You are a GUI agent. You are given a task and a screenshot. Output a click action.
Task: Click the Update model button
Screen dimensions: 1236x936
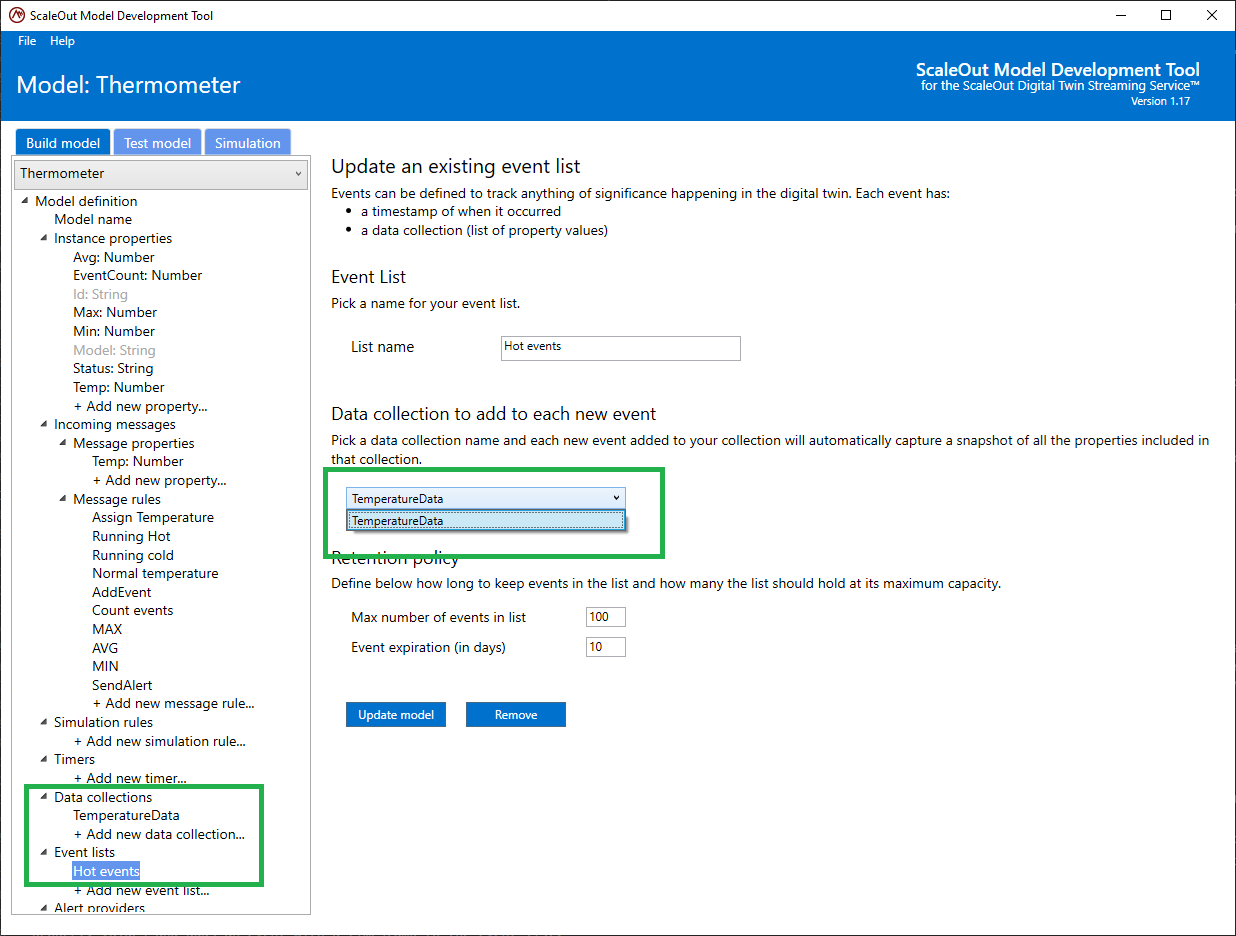(x=396, y=715)
